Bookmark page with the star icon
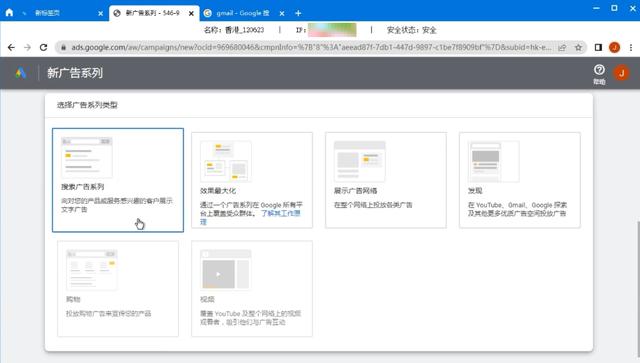The width and height of the screenshot is (640, 363). point(578,47)
